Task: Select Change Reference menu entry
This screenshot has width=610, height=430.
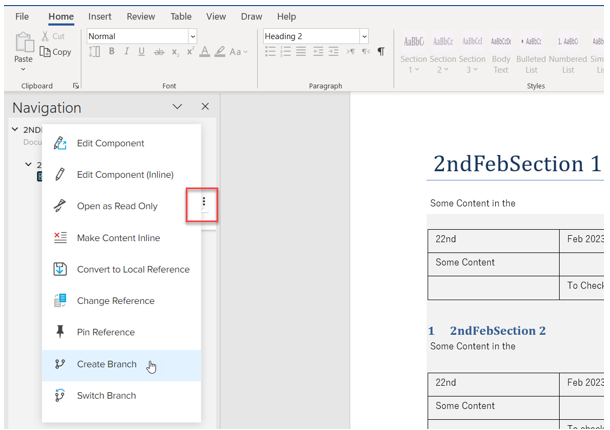Action: point(121,301)
